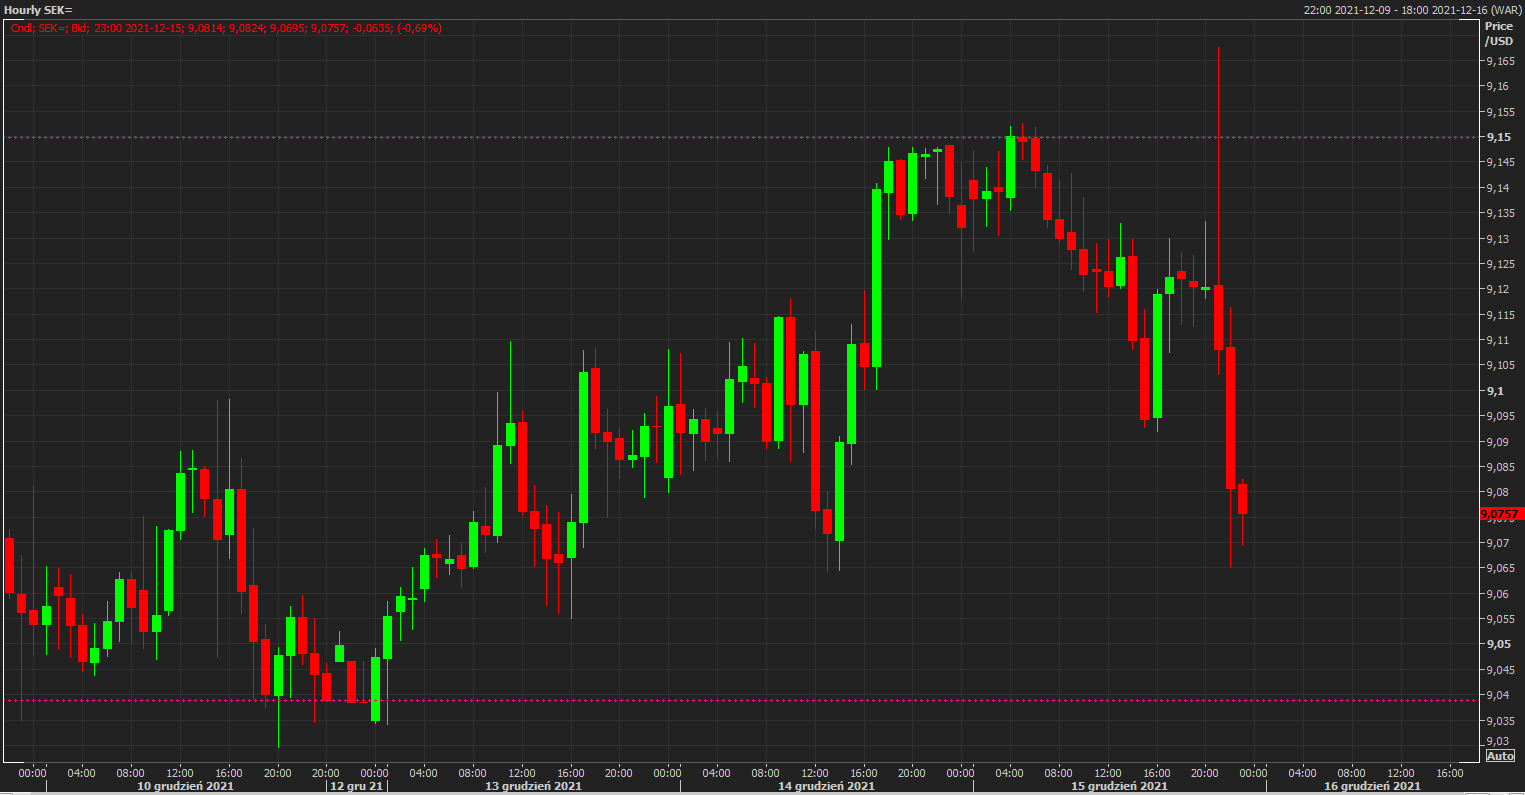Screen dimensions: 1525x795
Task: Click the red candle with the 9,165 spike
Action: 1218,317
